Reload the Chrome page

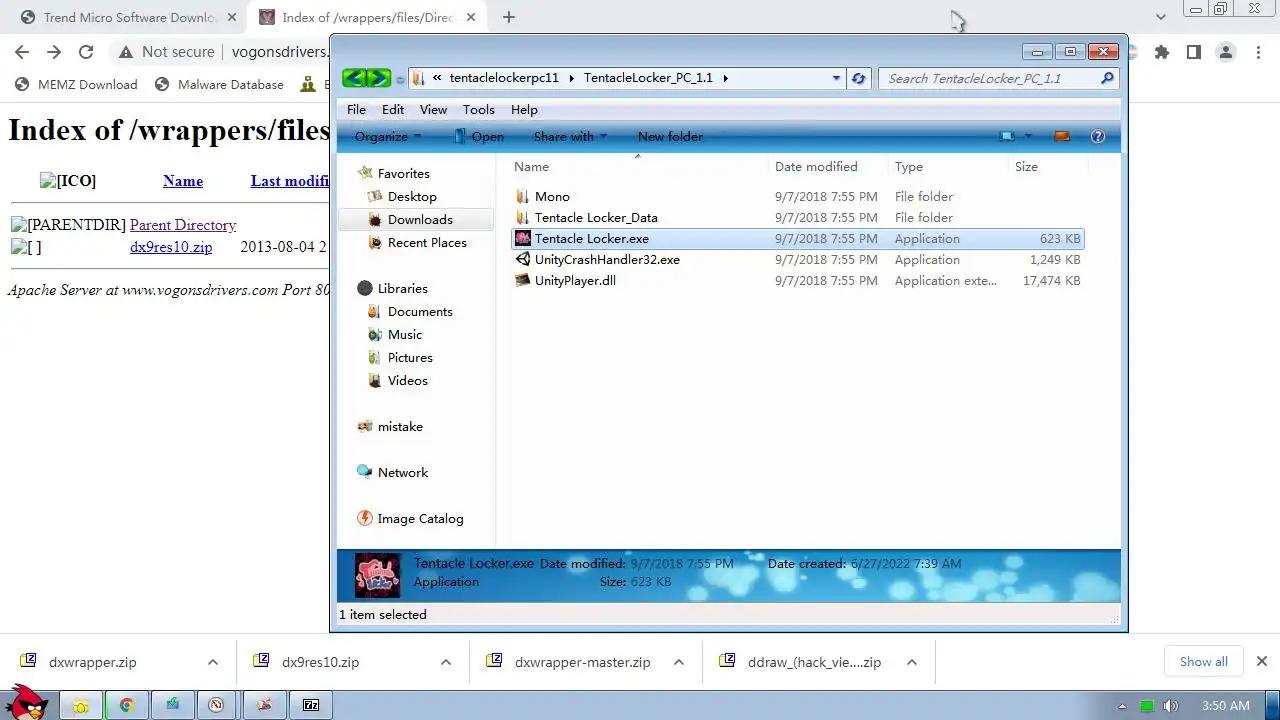[86, 52]
